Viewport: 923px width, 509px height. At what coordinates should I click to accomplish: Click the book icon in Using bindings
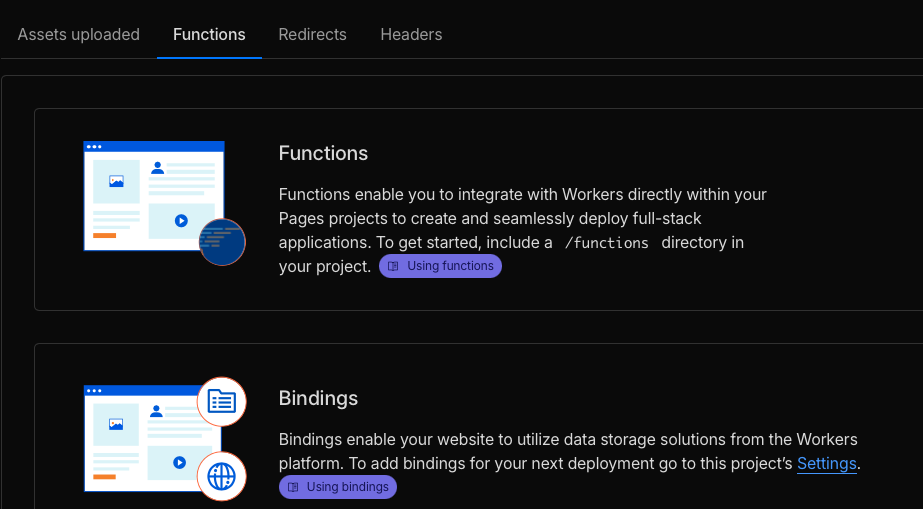293,487
